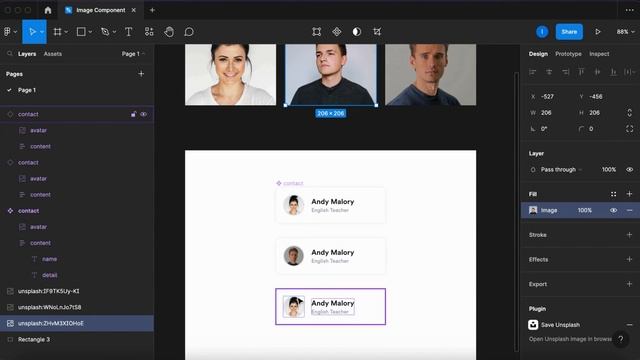Viewport: 640px width, 360px height.
Task: Switch to the Layers tab
Action: (27, 54)
